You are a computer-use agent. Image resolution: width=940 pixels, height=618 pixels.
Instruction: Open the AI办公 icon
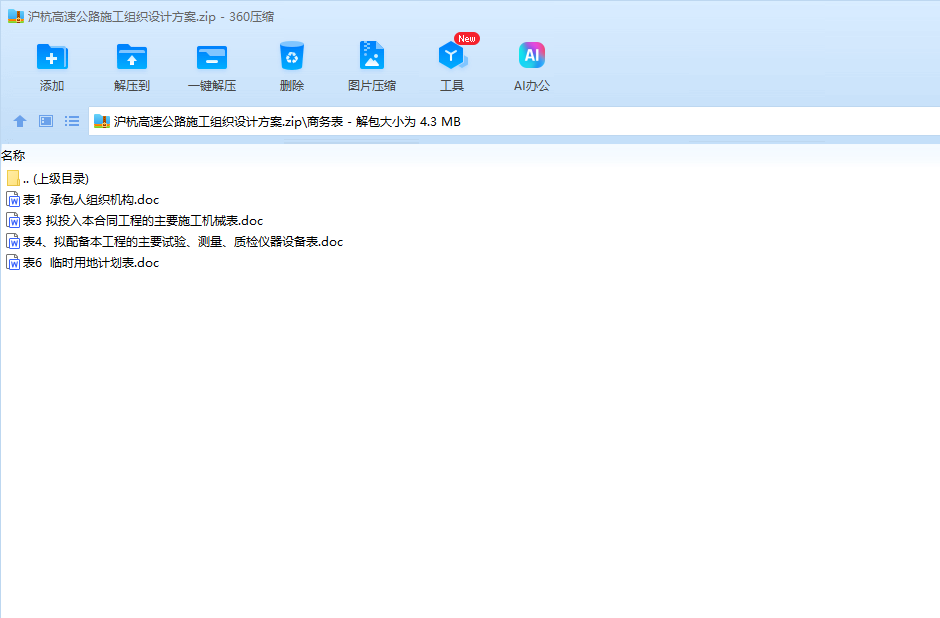click(532, 55)
